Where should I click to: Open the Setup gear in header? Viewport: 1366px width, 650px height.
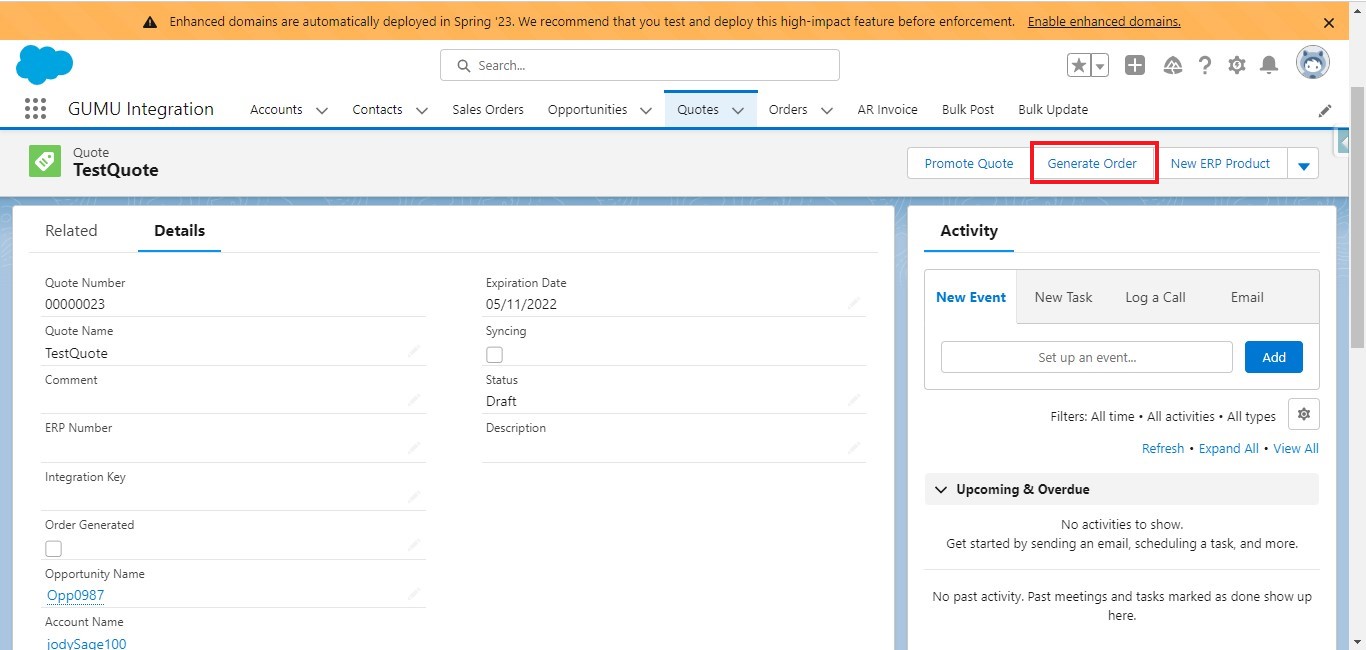pos(1237,65)
